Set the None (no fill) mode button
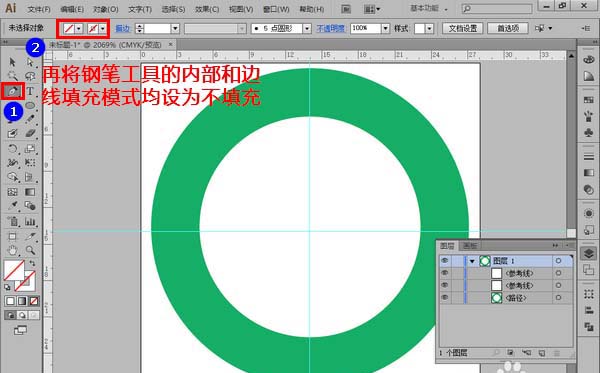This screenshot has width=600, height=373. pyautogui.click(x=34, y=301)
